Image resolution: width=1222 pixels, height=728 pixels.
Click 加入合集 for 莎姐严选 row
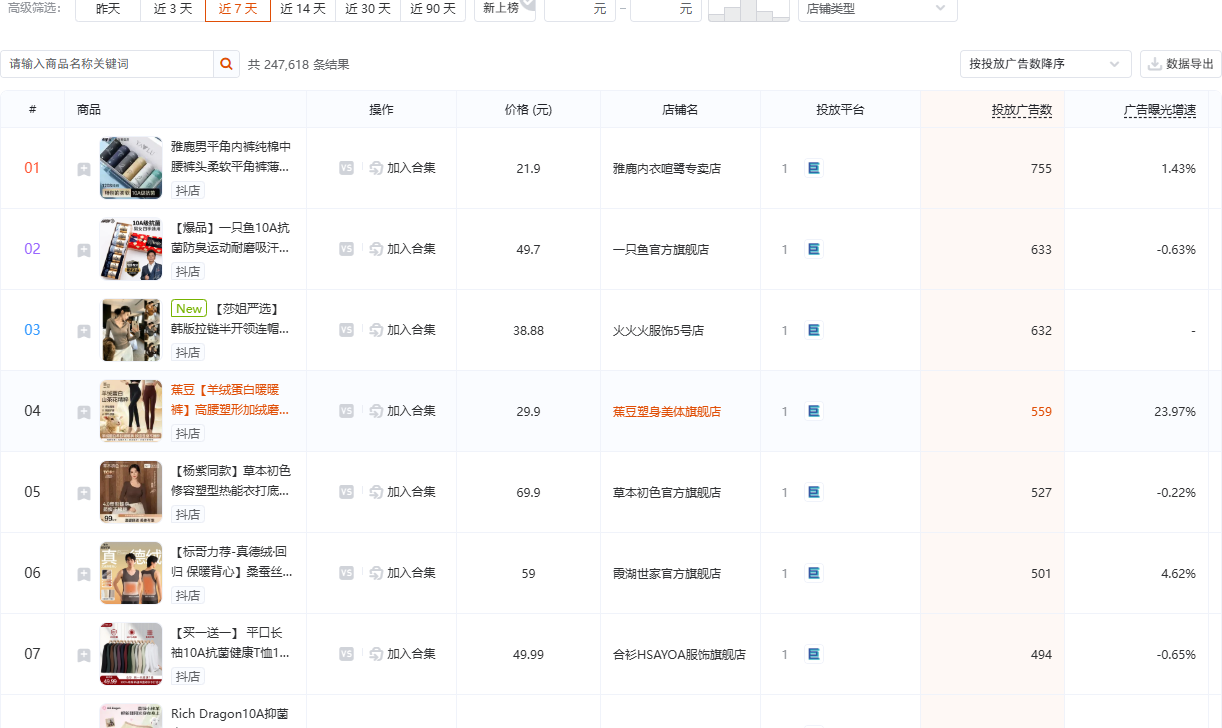[402, 330]
